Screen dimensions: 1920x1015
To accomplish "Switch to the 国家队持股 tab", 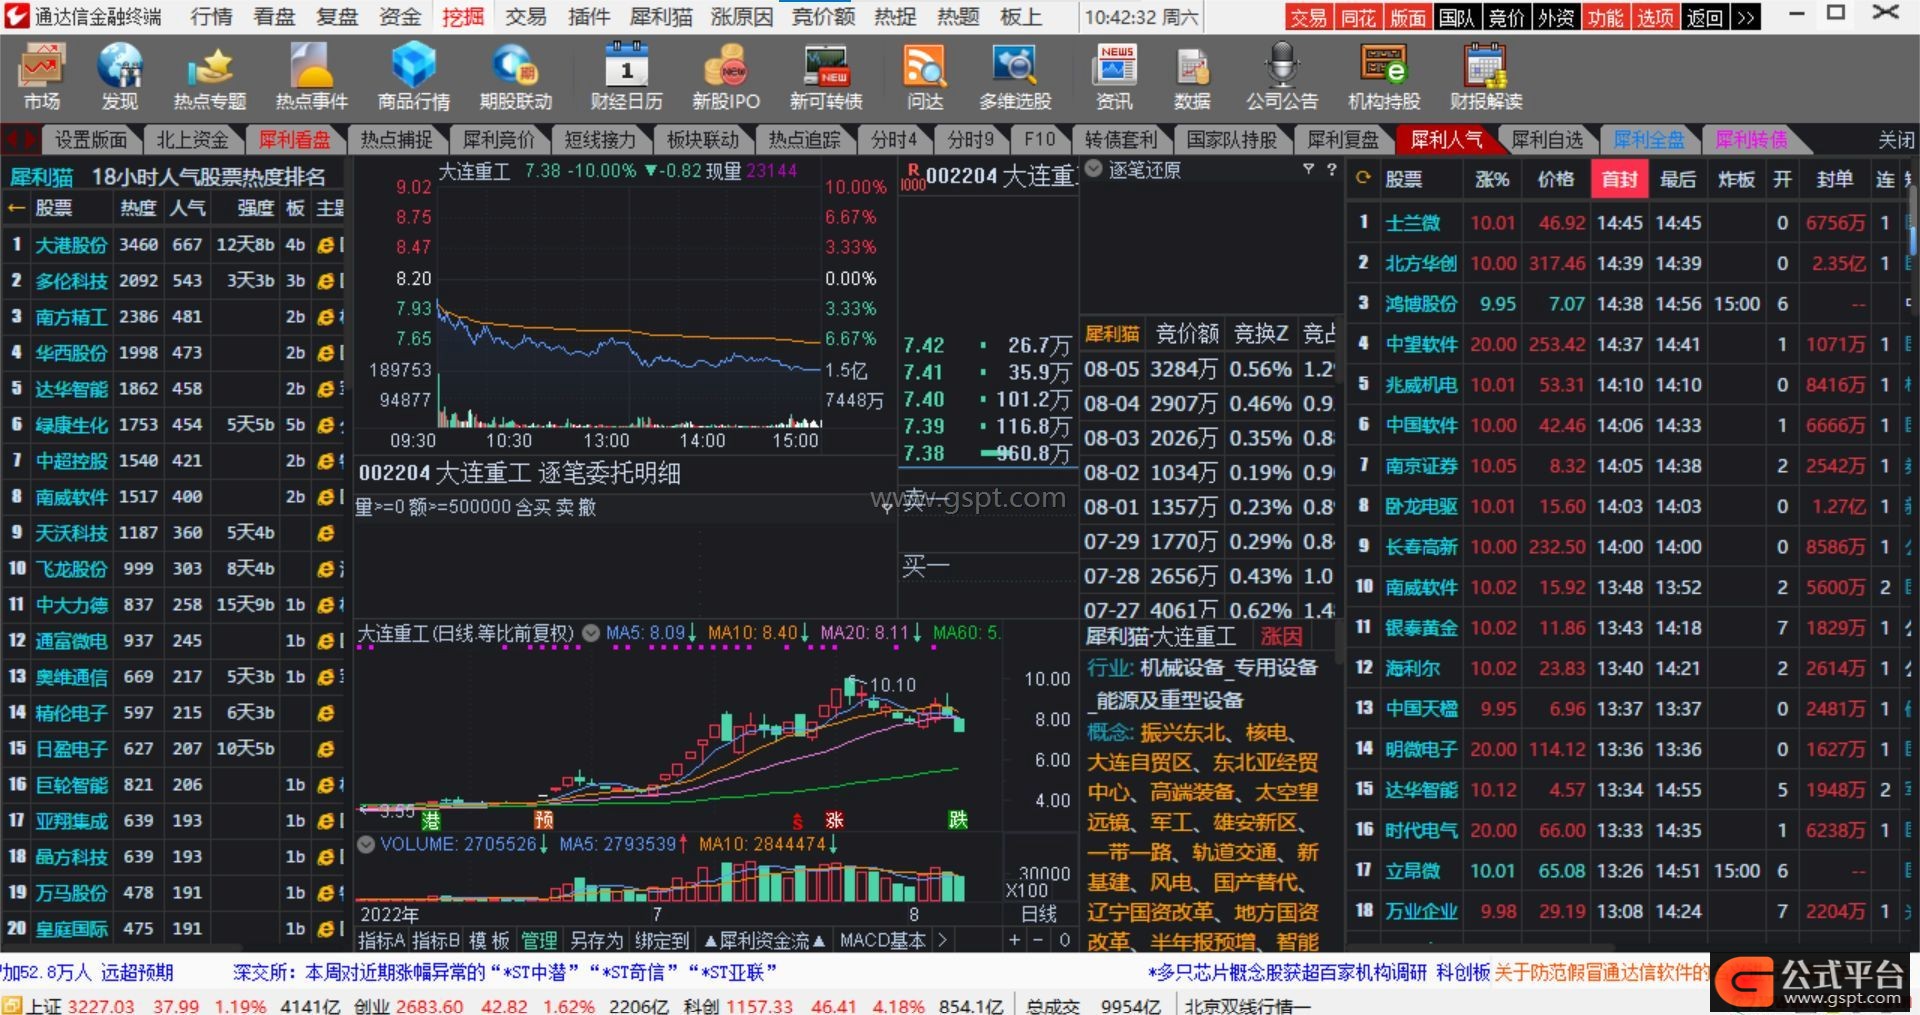I will [1232, 140].
